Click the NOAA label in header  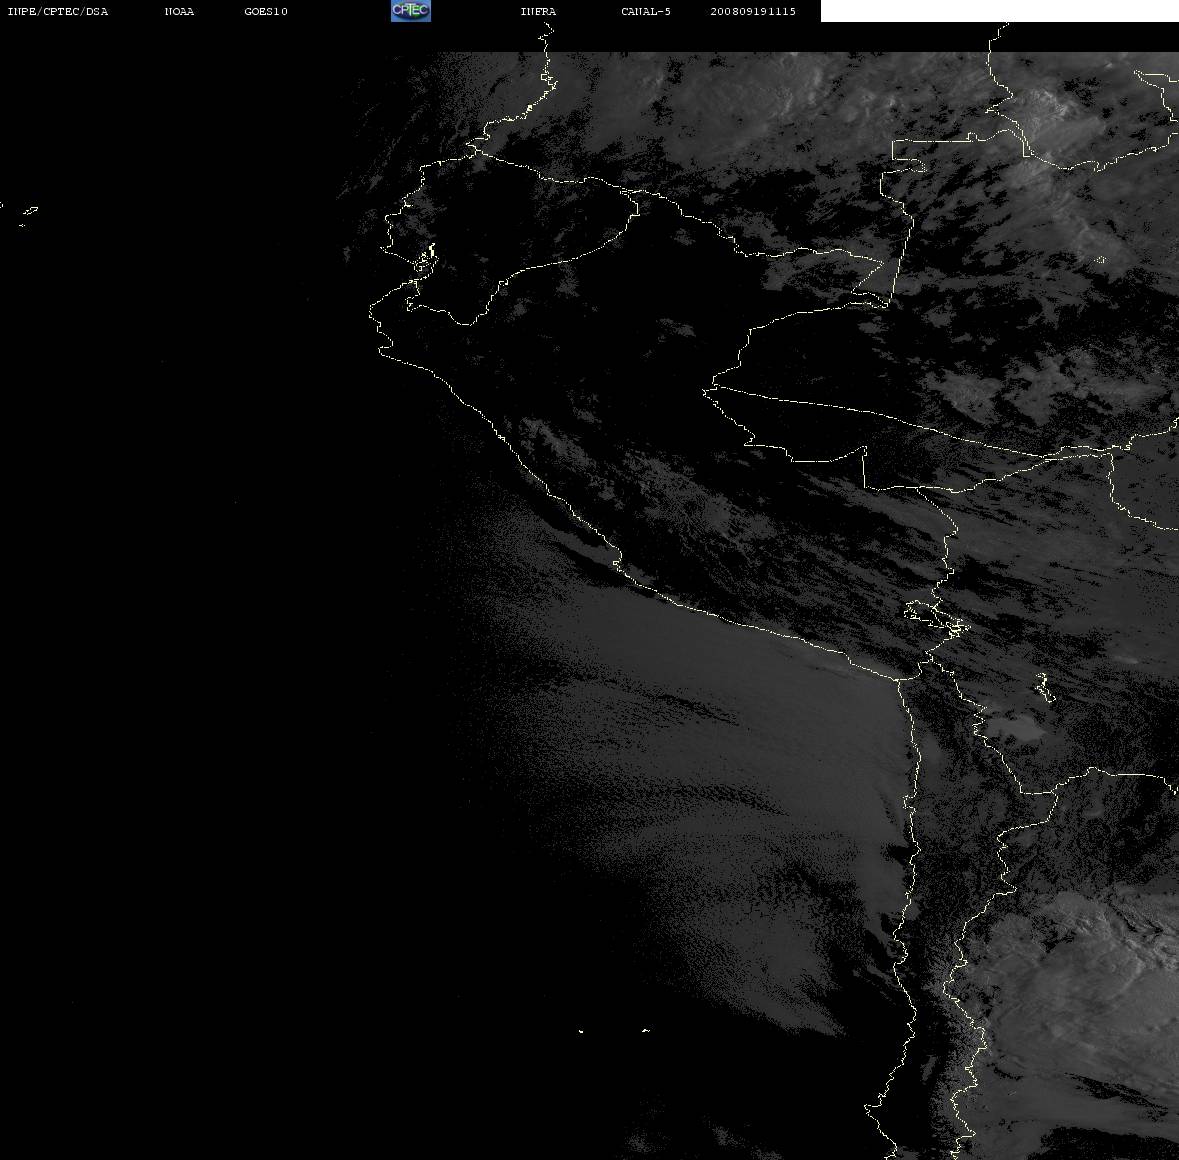coord(179,11)
